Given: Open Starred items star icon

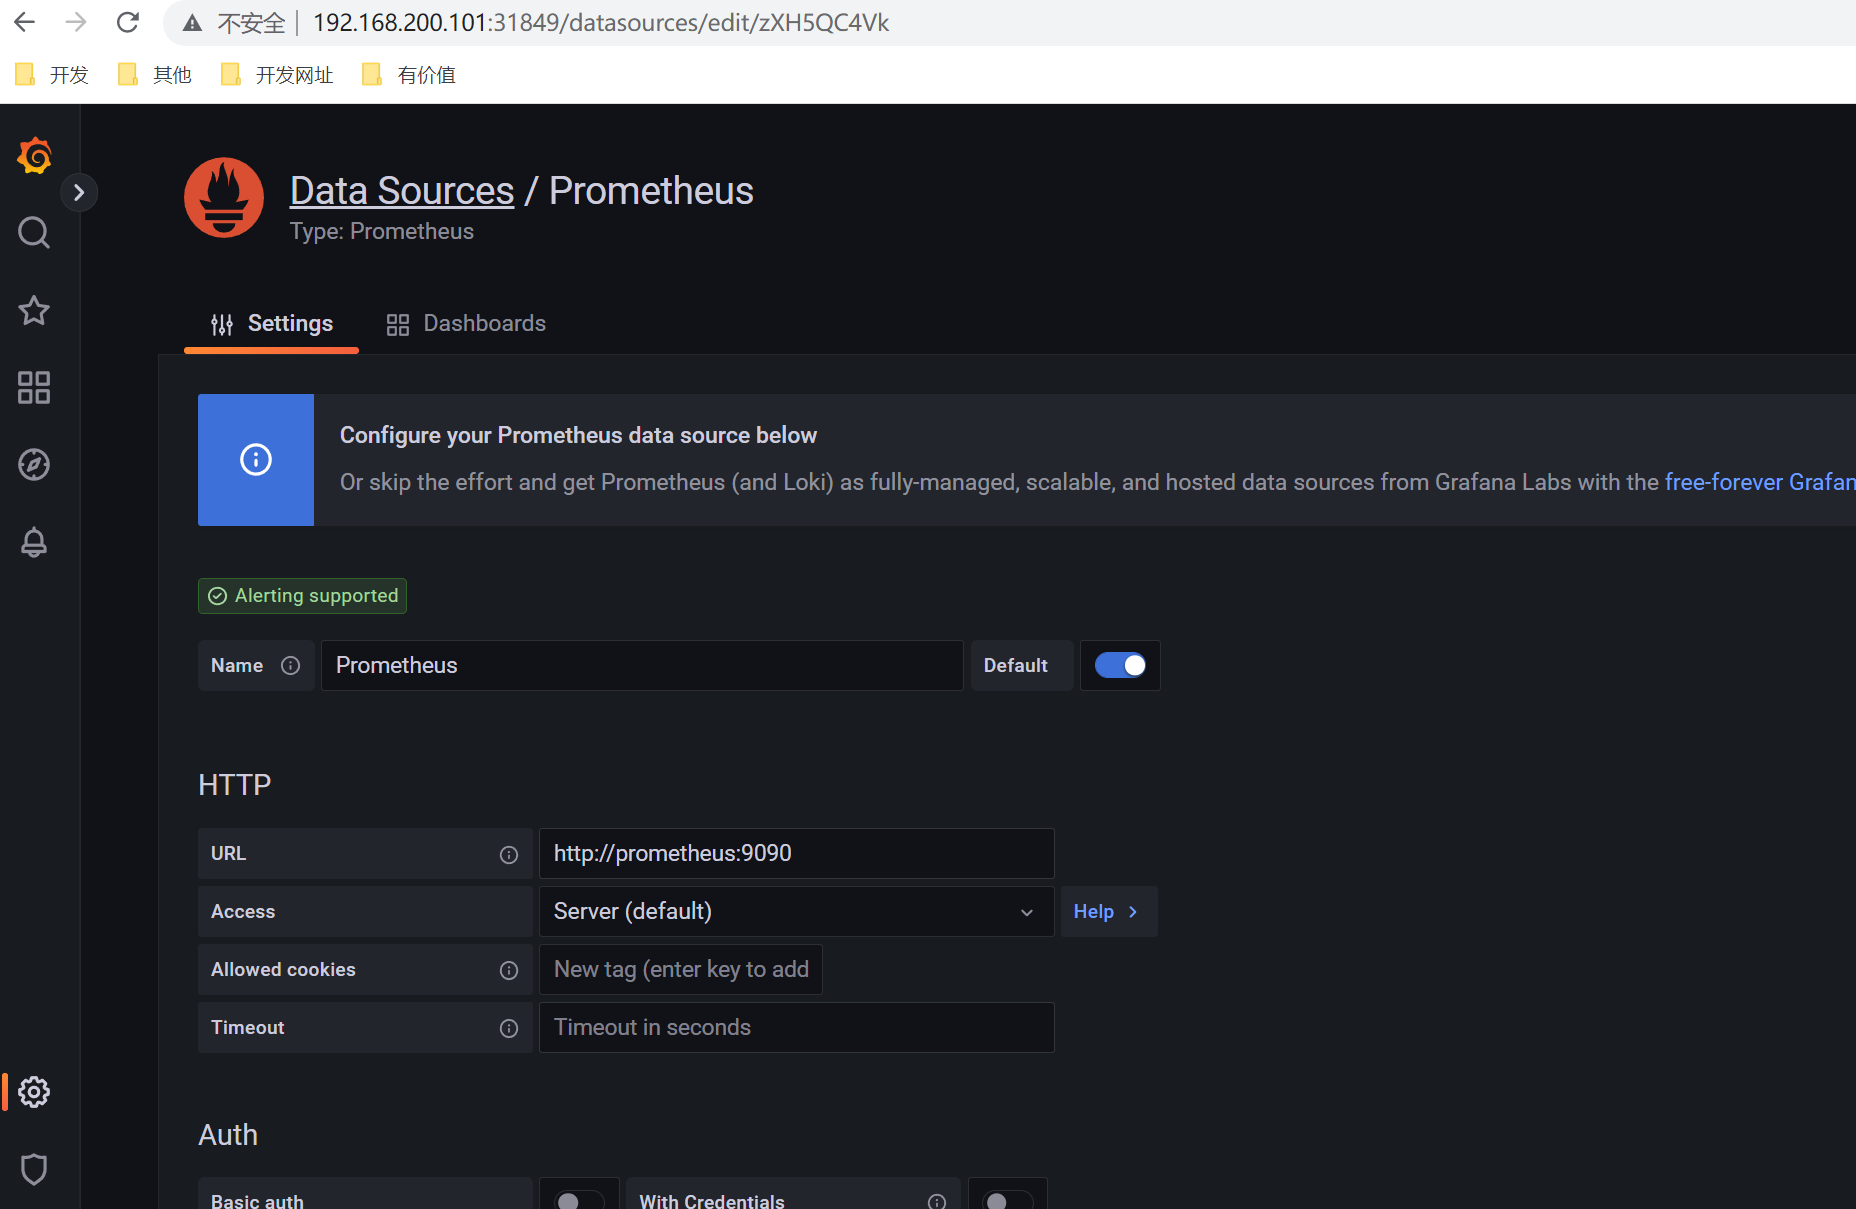Looking at the screenshot, I should tap(34, 310).
